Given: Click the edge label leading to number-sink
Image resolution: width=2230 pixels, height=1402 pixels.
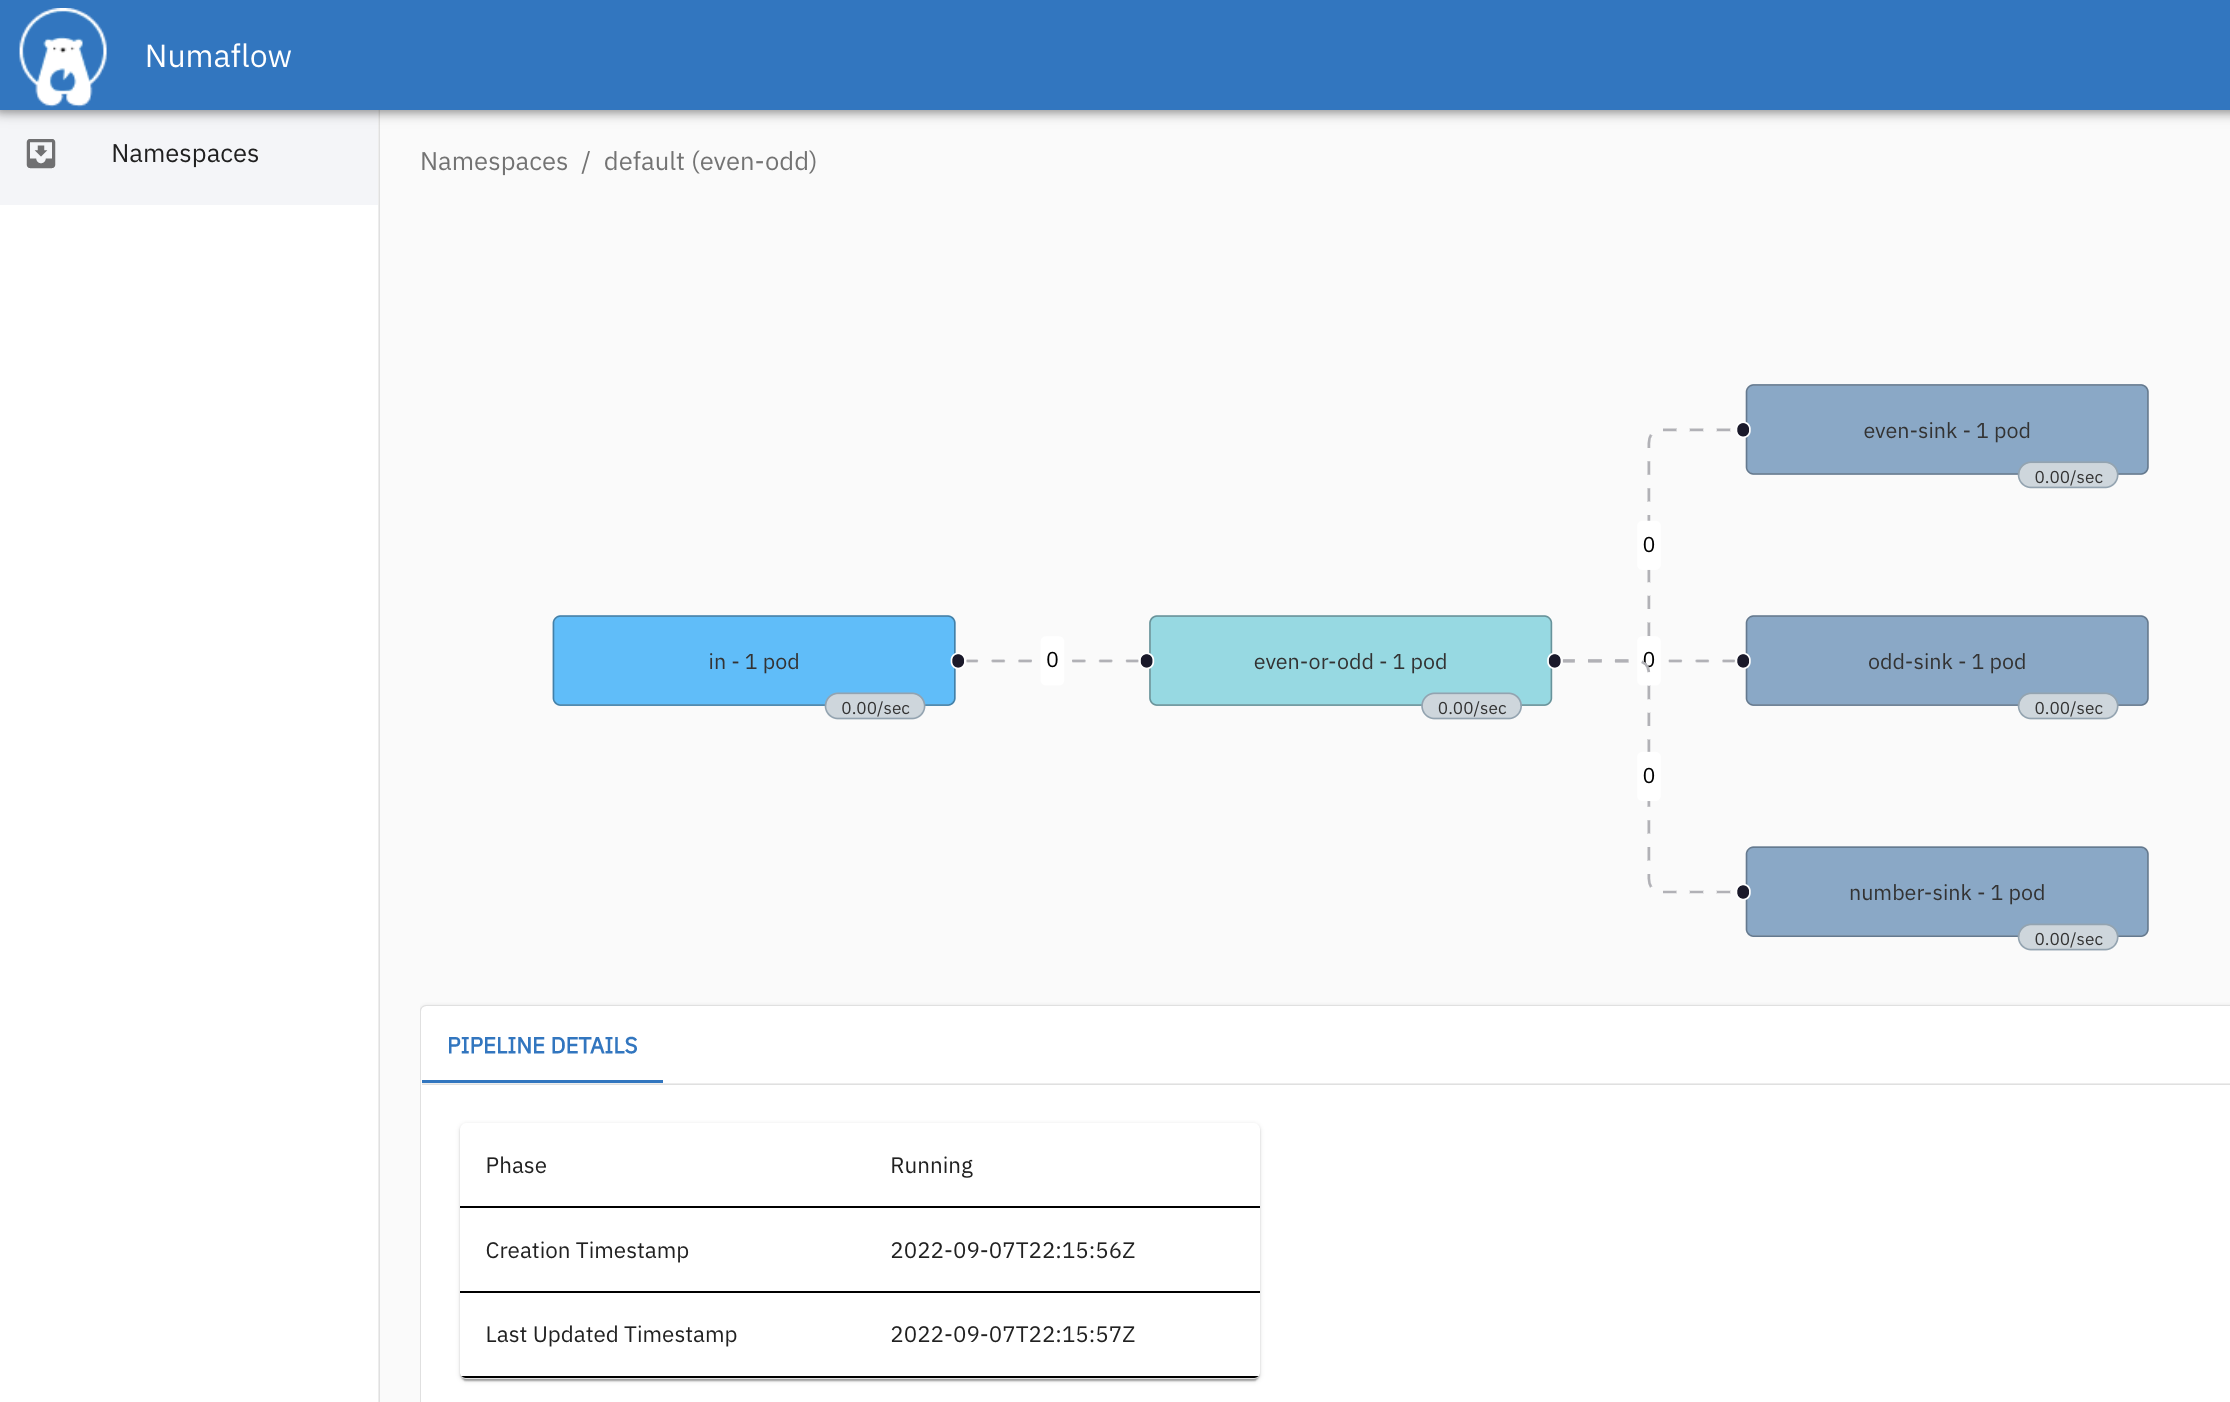Looking at the screenshot, I should (x=1649, y=776).
